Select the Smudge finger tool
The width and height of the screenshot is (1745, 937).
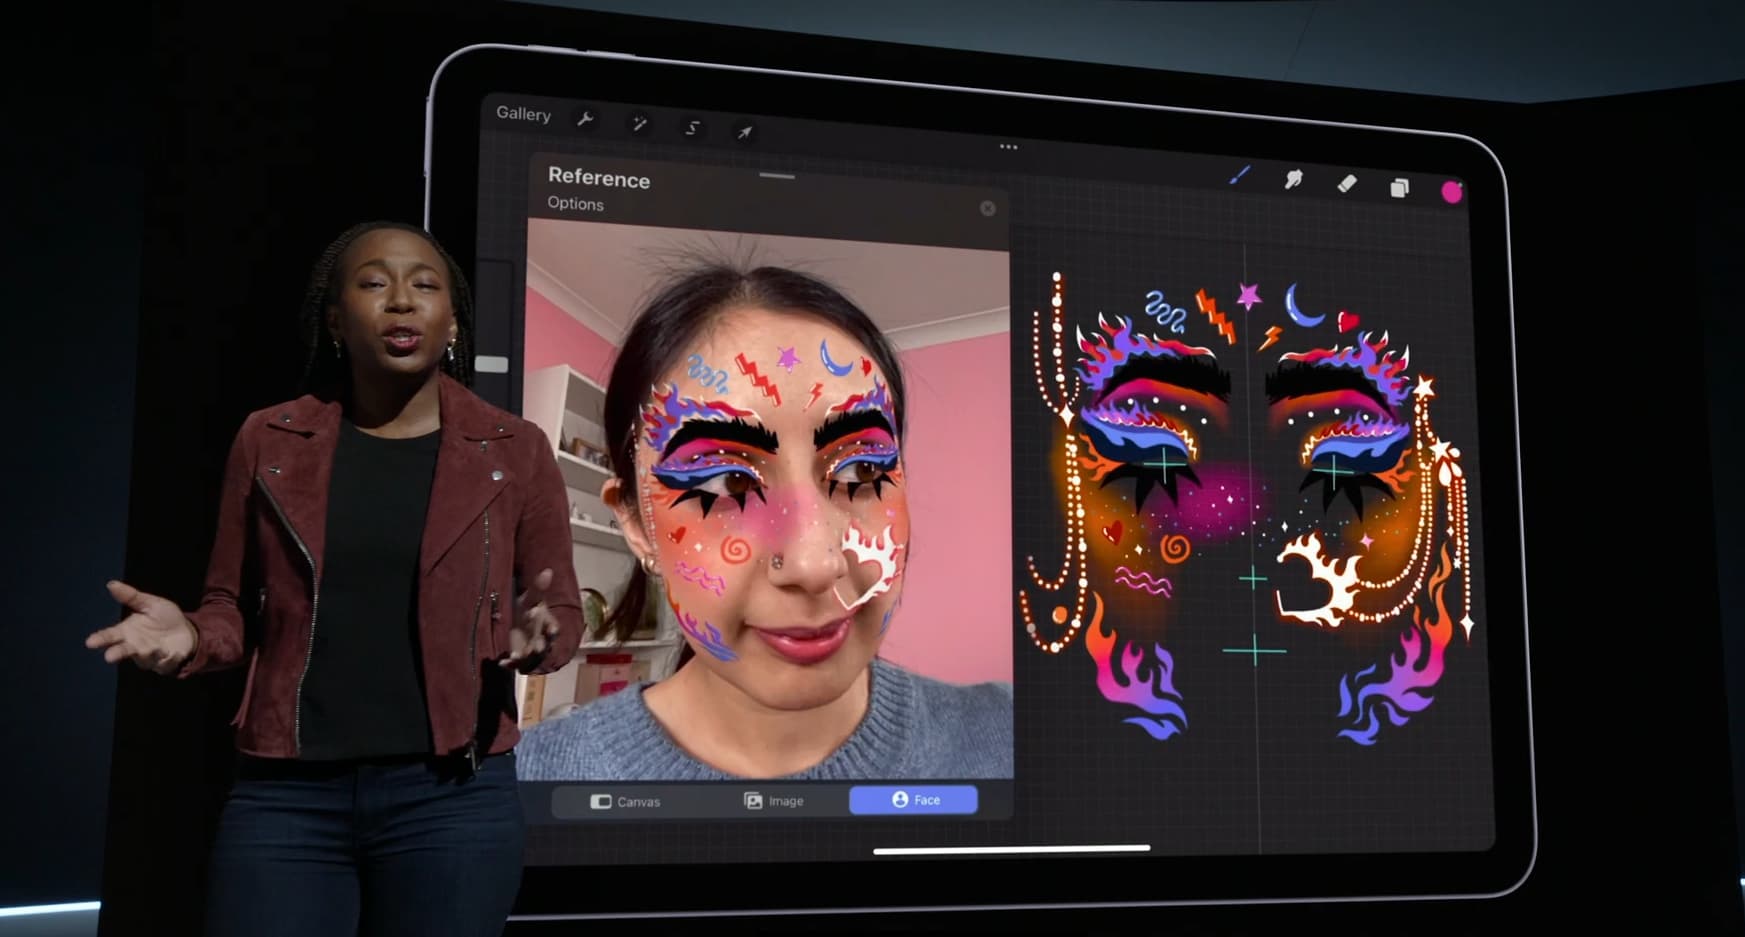[1293, 180]
